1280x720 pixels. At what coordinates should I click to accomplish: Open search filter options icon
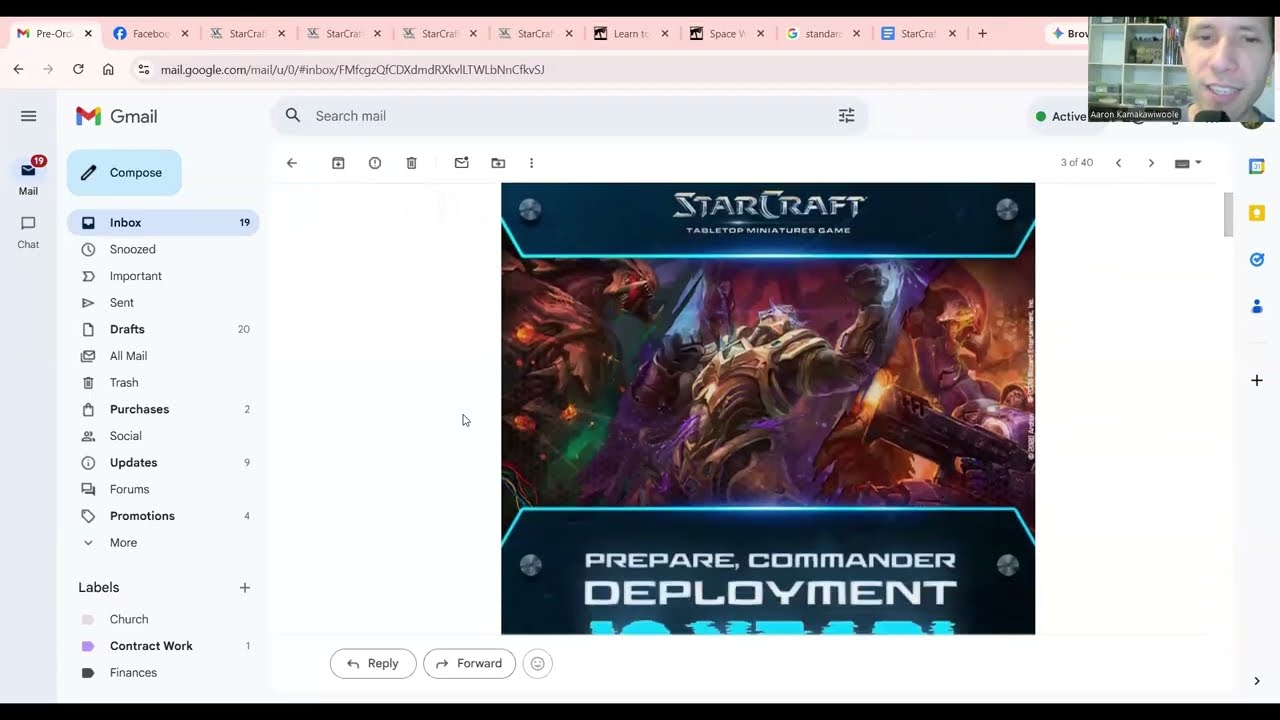point(846,116)
